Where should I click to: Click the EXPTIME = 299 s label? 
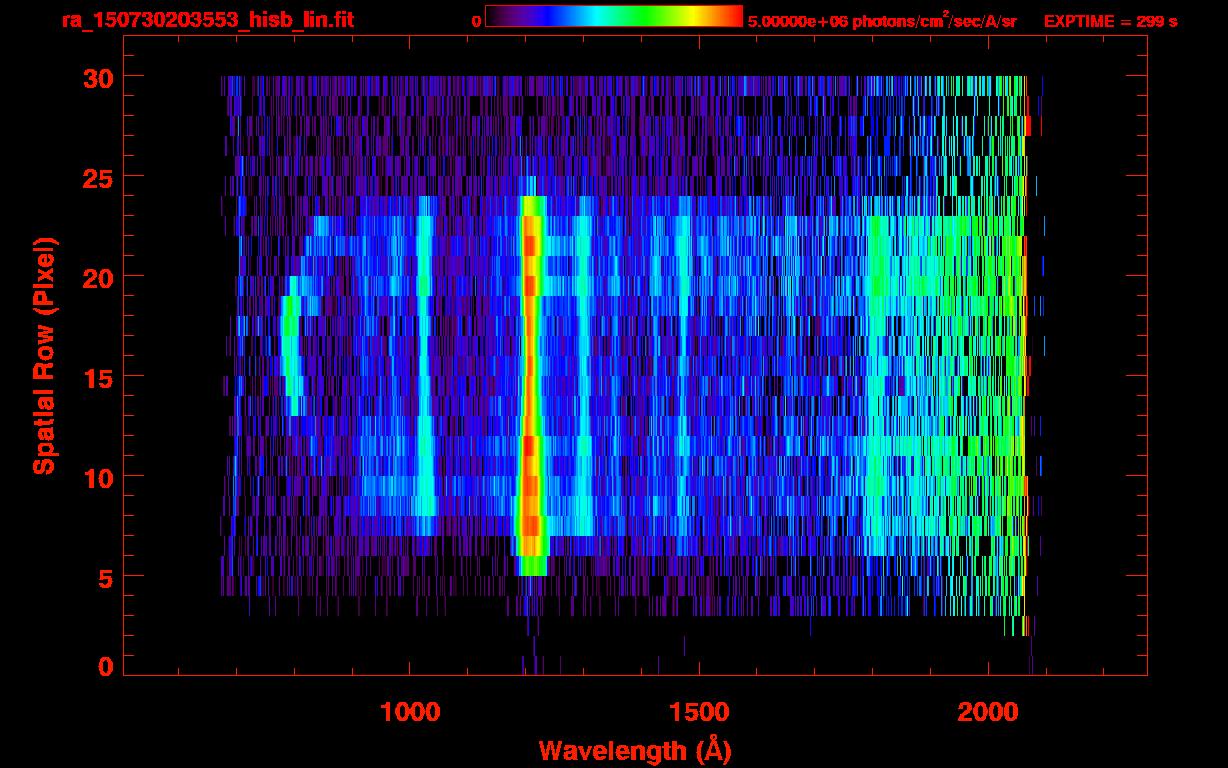pyautogui.click(x=1110, y=21)
